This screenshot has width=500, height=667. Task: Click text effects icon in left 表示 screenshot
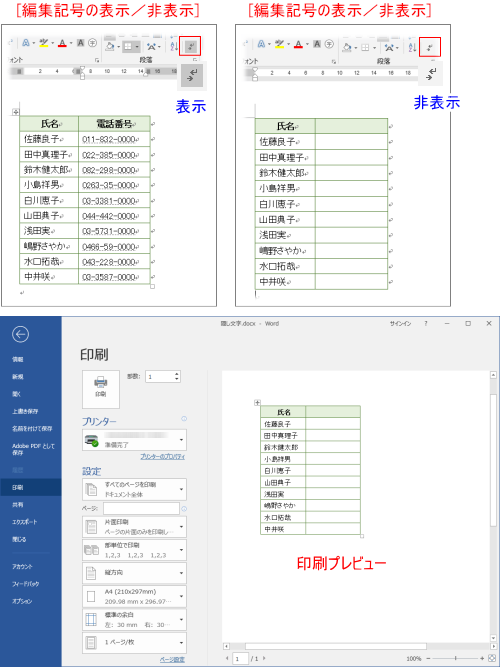25,43
